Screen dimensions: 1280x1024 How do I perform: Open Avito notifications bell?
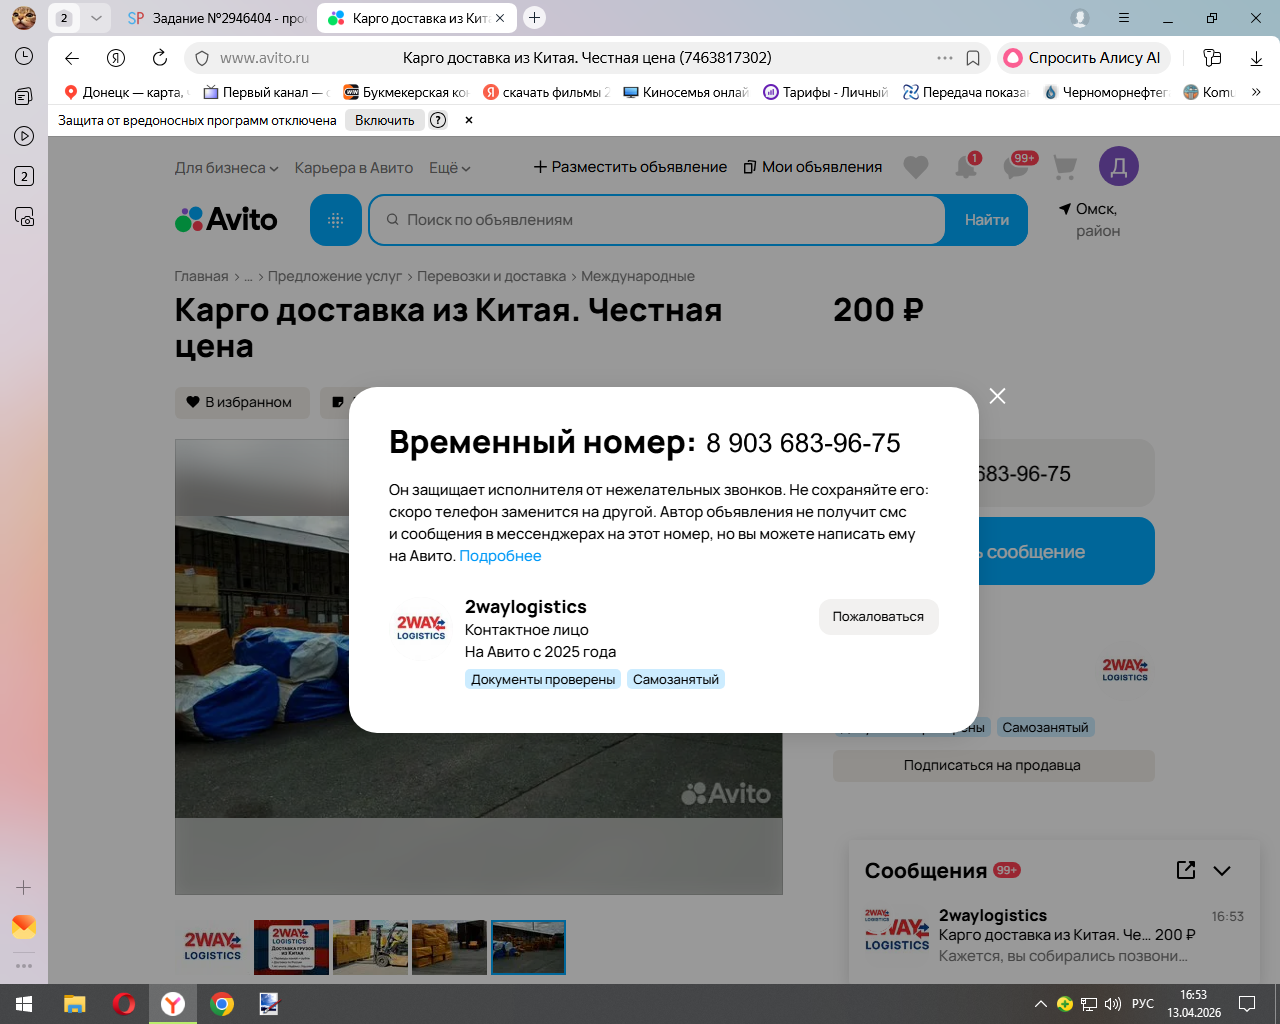pos(965,167)
